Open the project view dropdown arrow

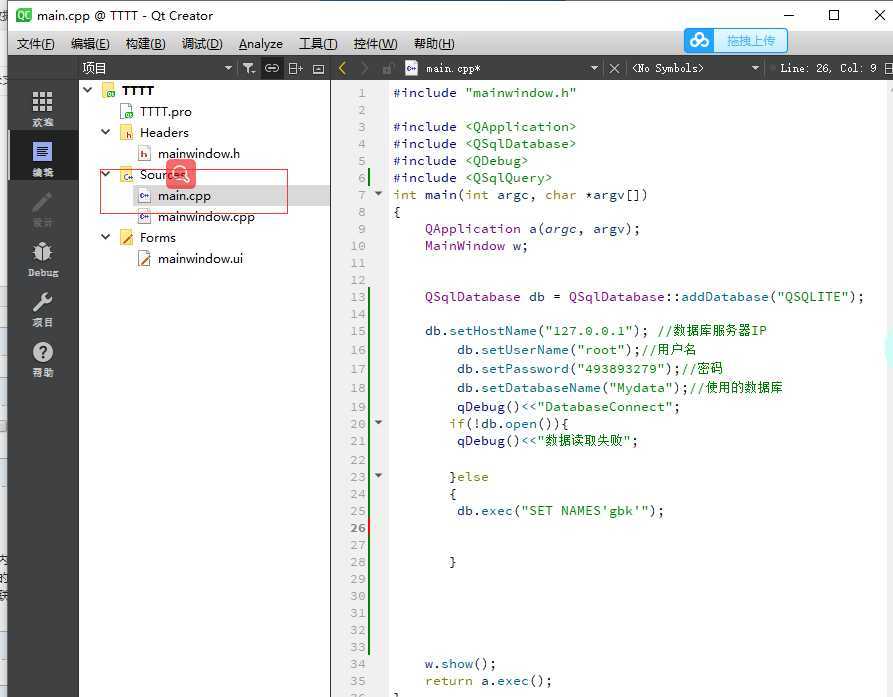pyautogui.click(x=228, y=68)
